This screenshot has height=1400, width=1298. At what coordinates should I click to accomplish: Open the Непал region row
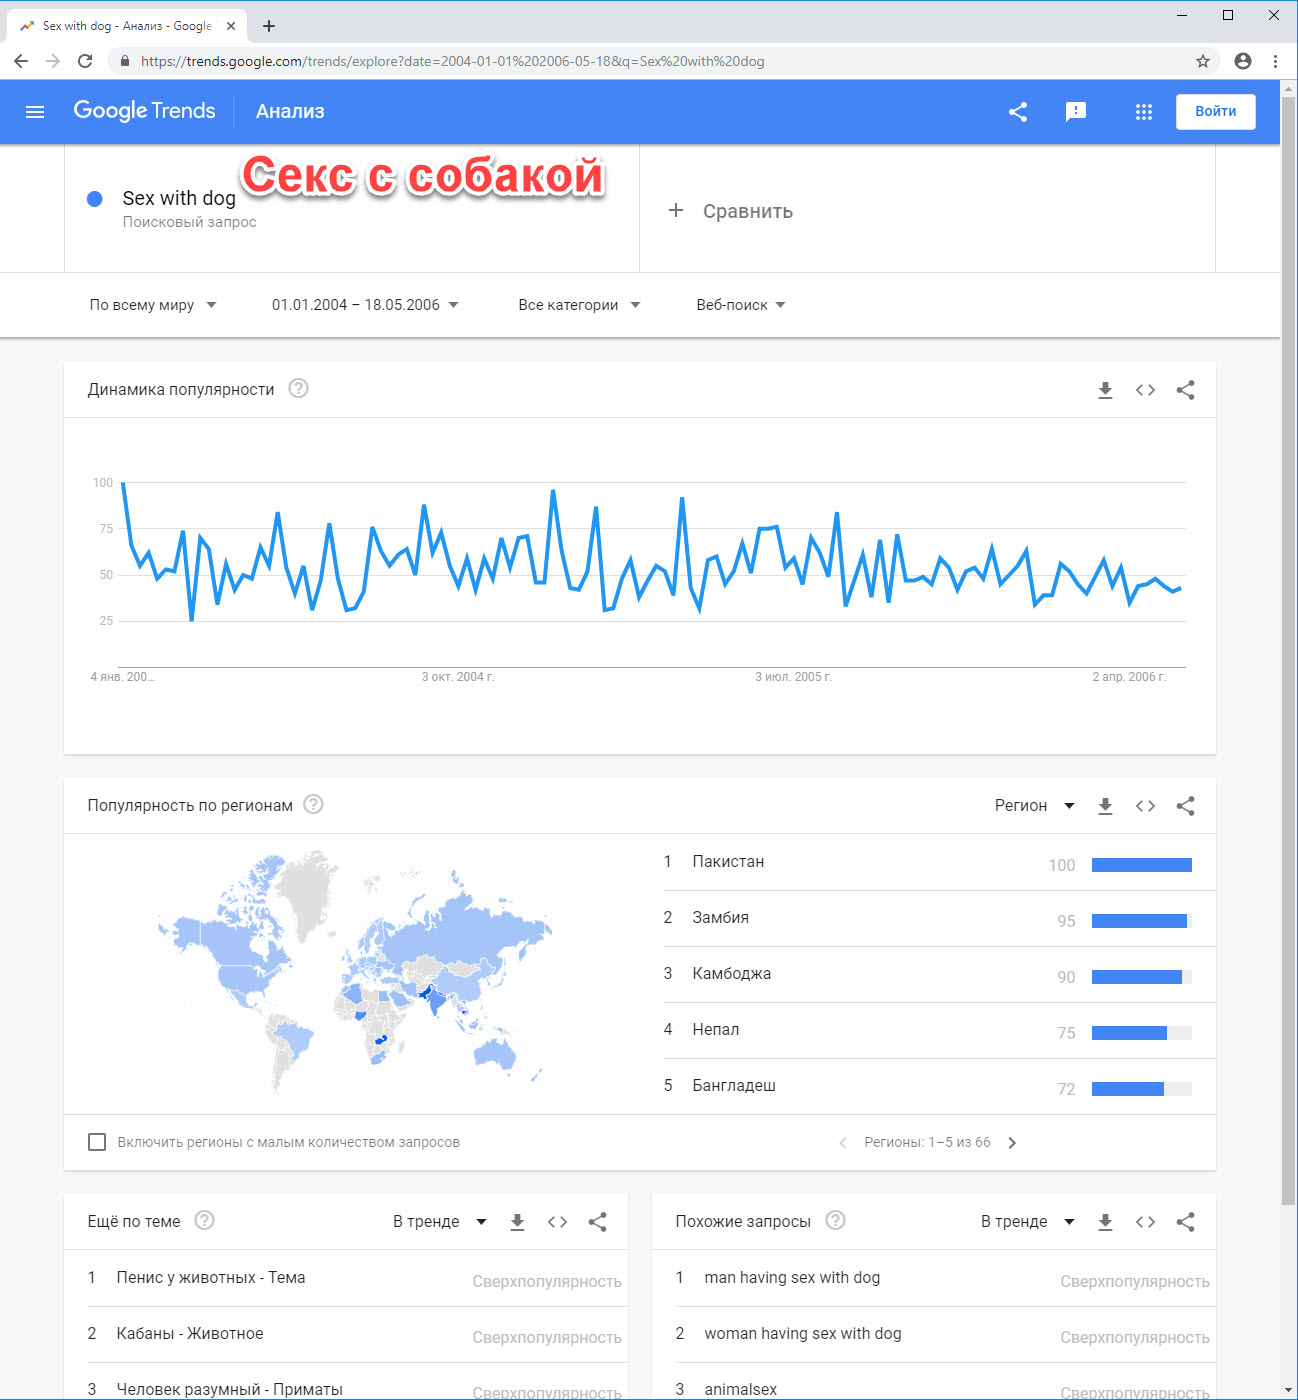click(940, 1030)
